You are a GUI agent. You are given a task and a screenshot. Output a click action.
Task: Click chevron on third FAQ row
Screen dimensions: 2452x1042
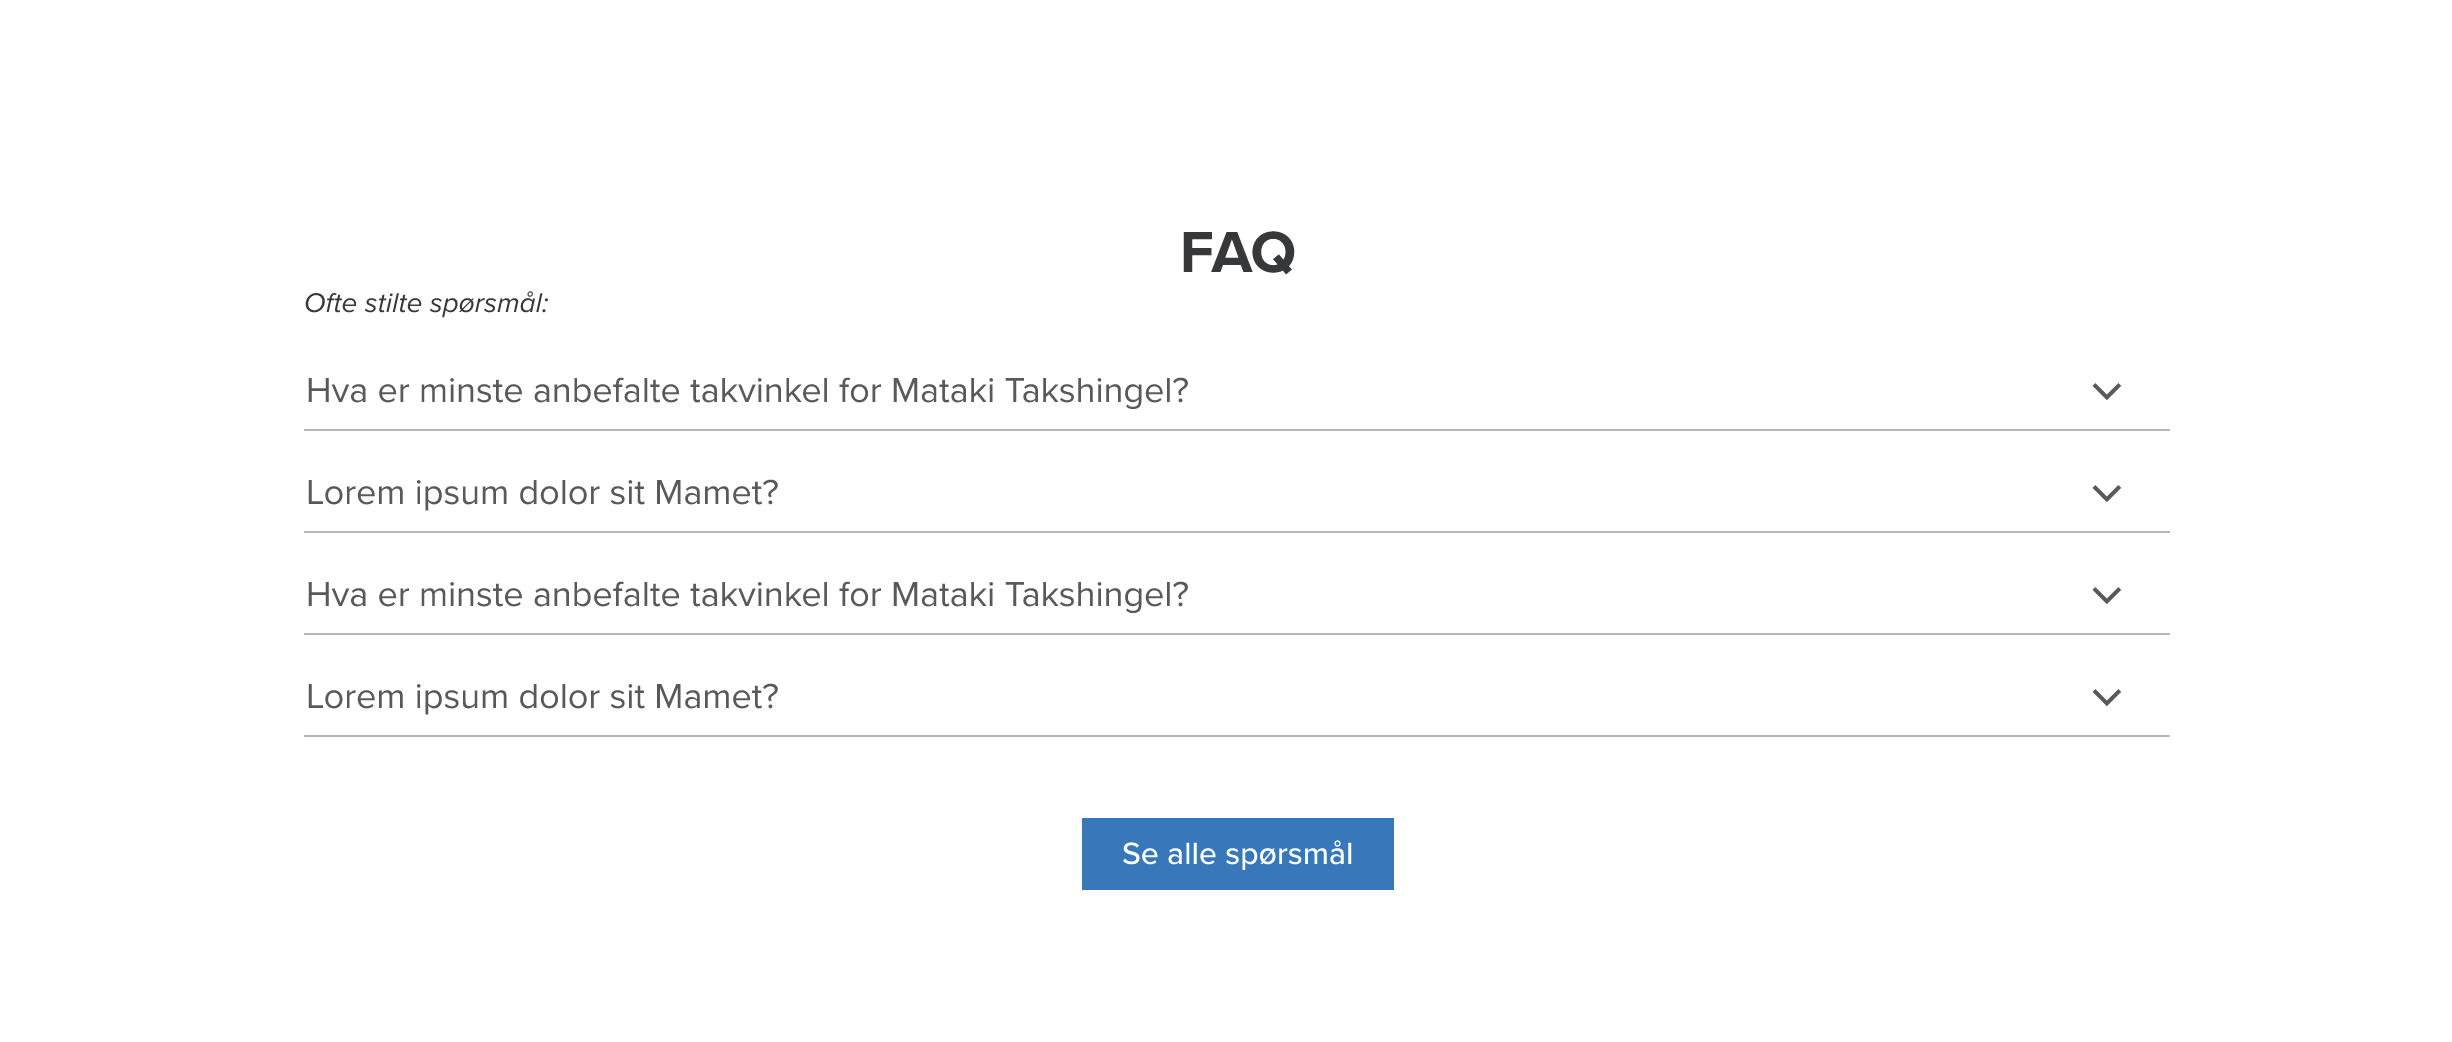[2106, 595]
